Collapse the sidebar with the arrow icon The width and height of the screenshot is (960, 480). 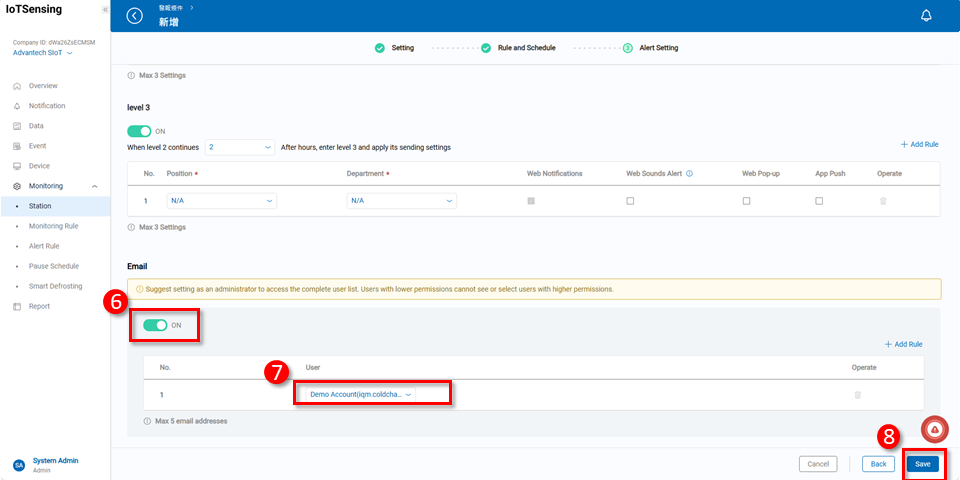(105, 9)
